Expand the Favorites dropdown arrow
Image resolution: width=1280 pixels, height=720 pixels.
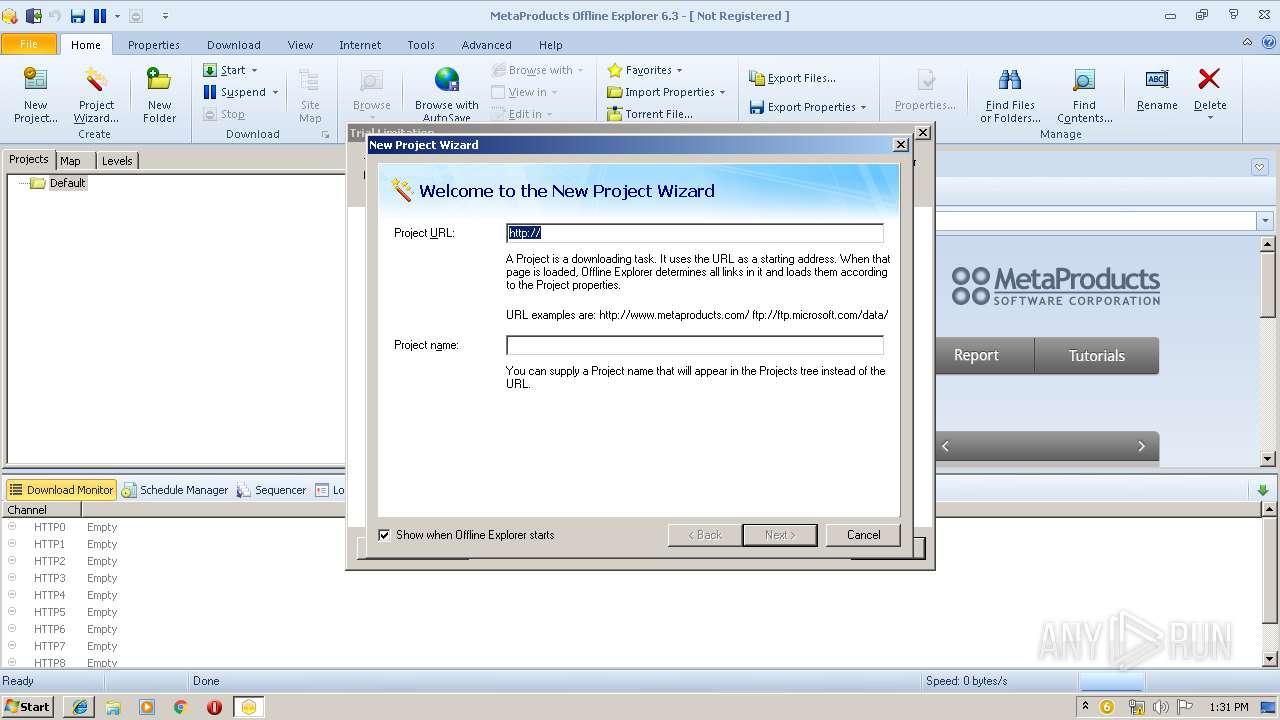679,71
